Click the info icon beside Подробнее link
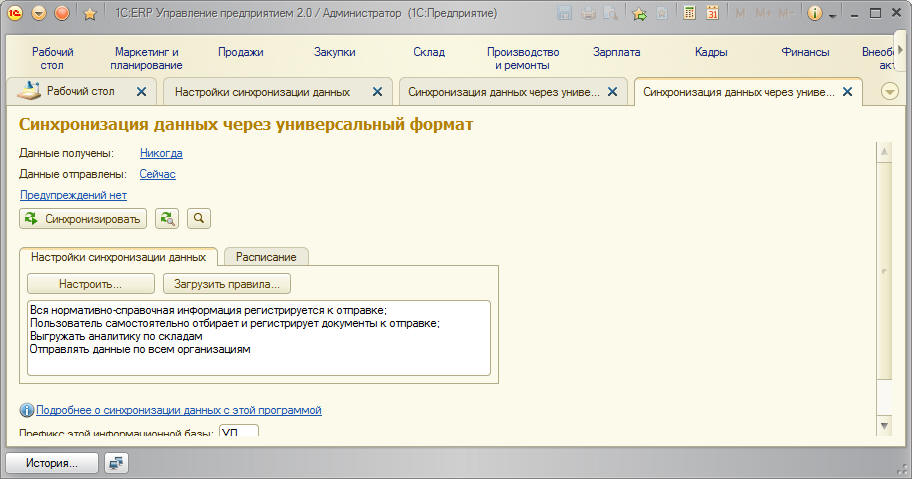This screenshot has height=479, width=912. click(x=27, y=410)
